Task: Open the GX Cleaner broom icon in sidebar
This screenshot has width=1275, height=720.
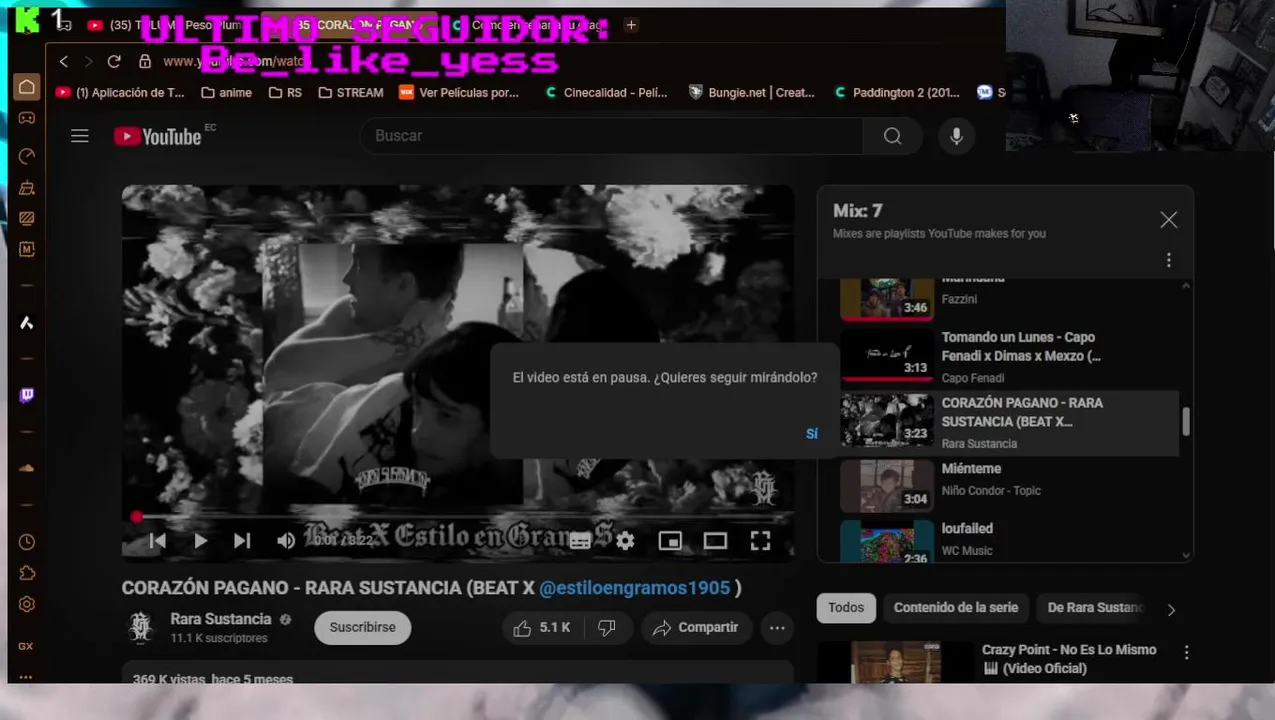Action: click(27, 188)
